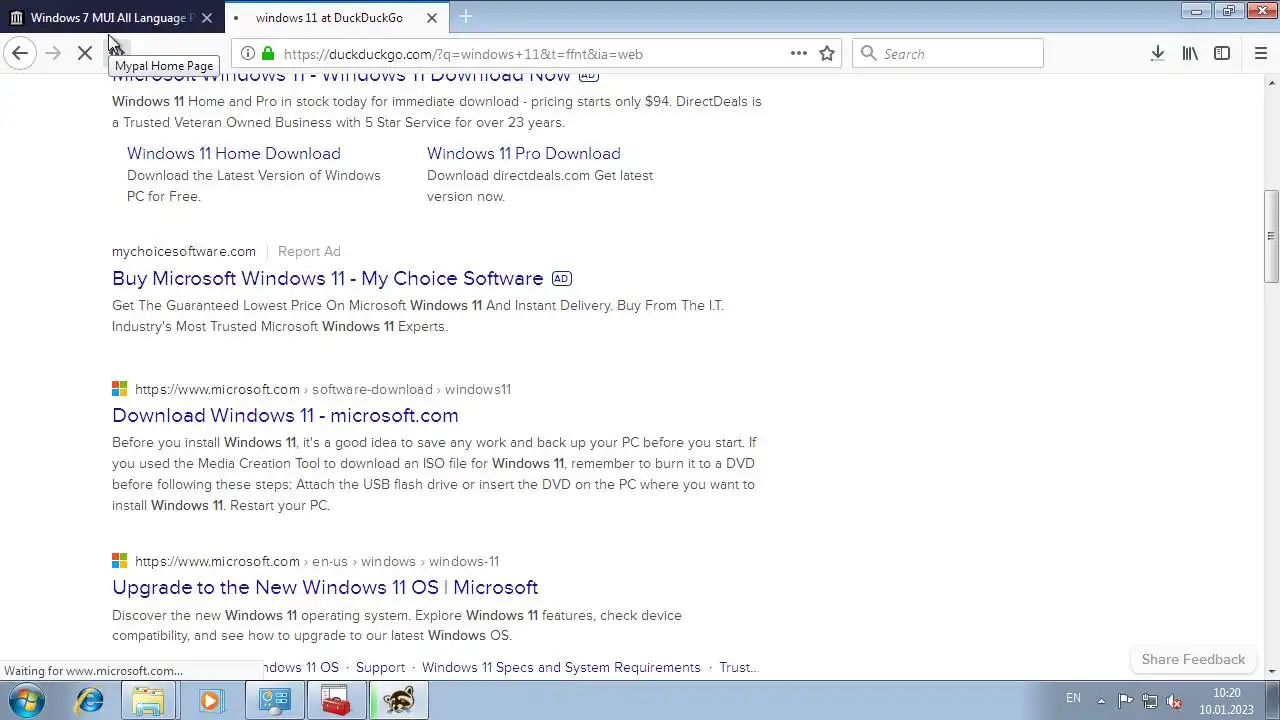This screenshot has height=720, width=1280.
Task: Go back to the previous page
Action: (20, 53)
